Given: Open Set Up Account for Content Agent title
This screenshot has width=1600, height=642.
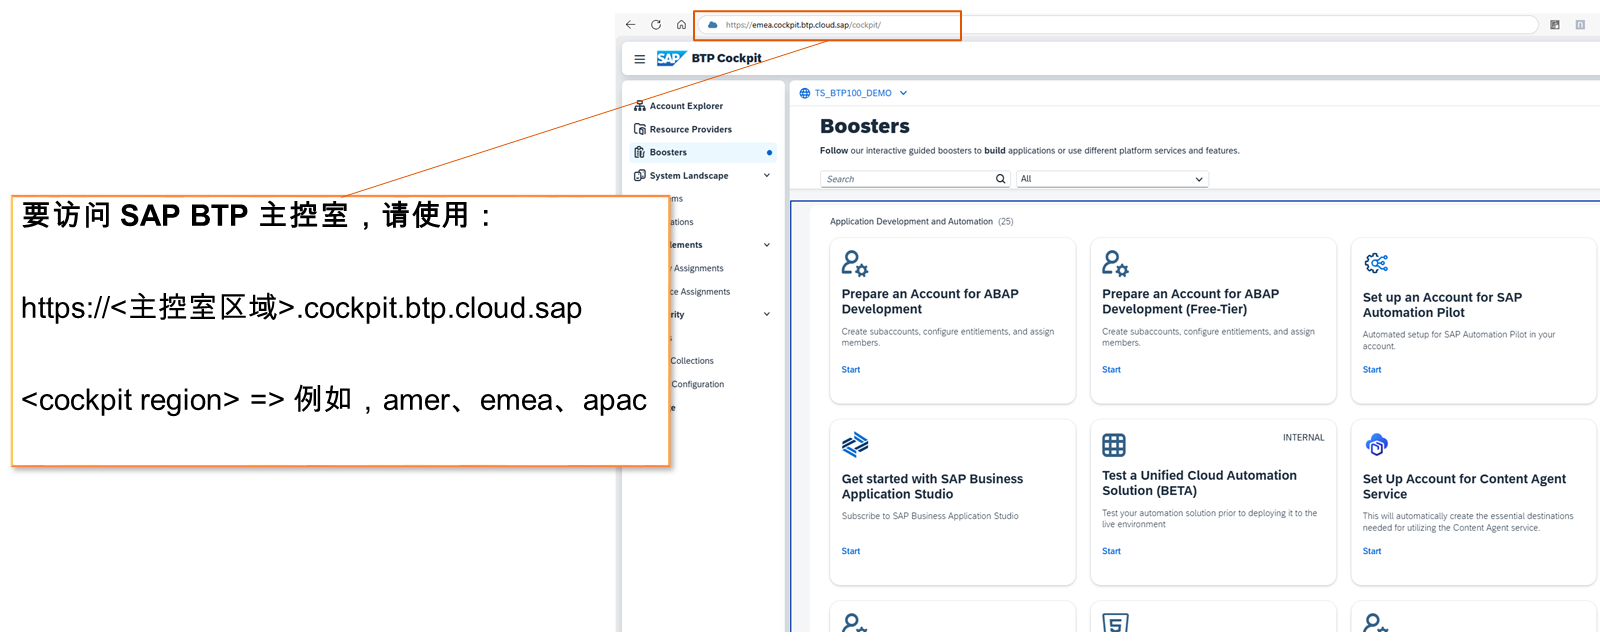Looking at the screenshot, I should [x=1464, y=487].
